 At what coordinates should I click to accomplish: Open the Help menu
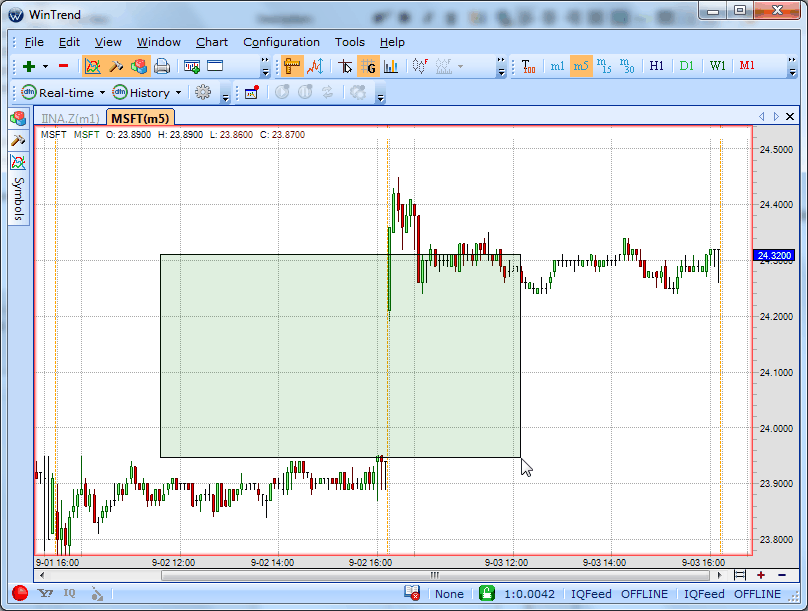click(392, 42)
